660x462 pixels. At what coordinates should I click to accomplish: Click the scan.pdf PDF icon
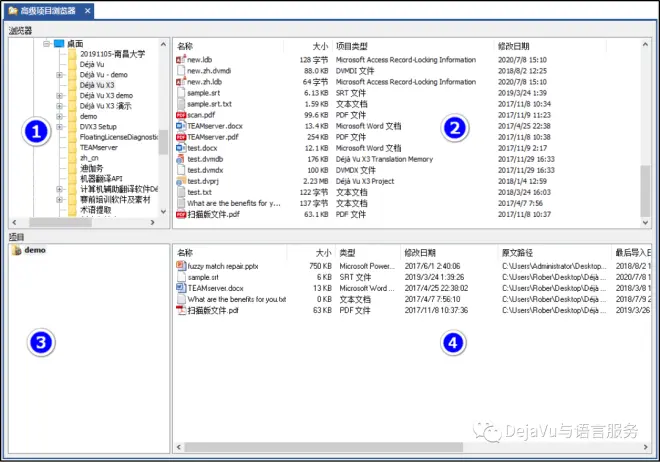click(x=181, y=115)
